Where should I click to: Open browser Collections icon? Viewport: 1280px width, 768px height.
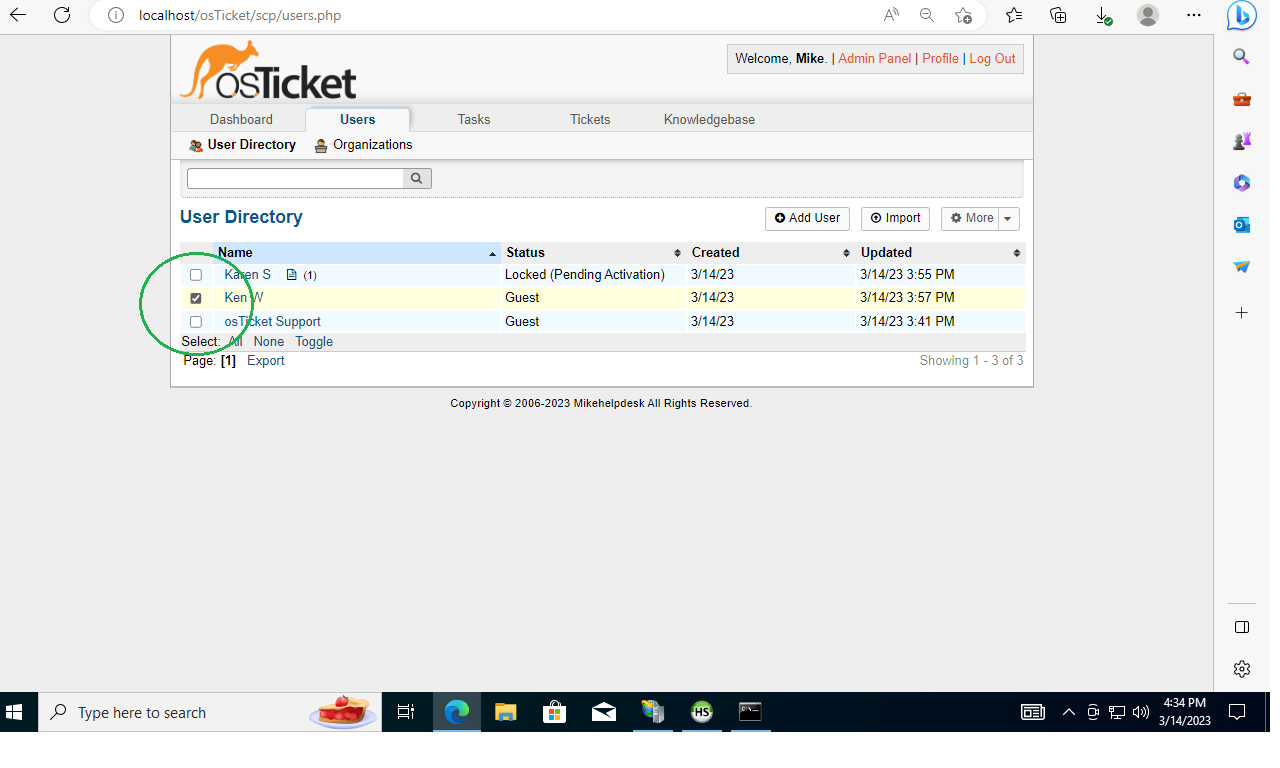(x=1058, y=15)
